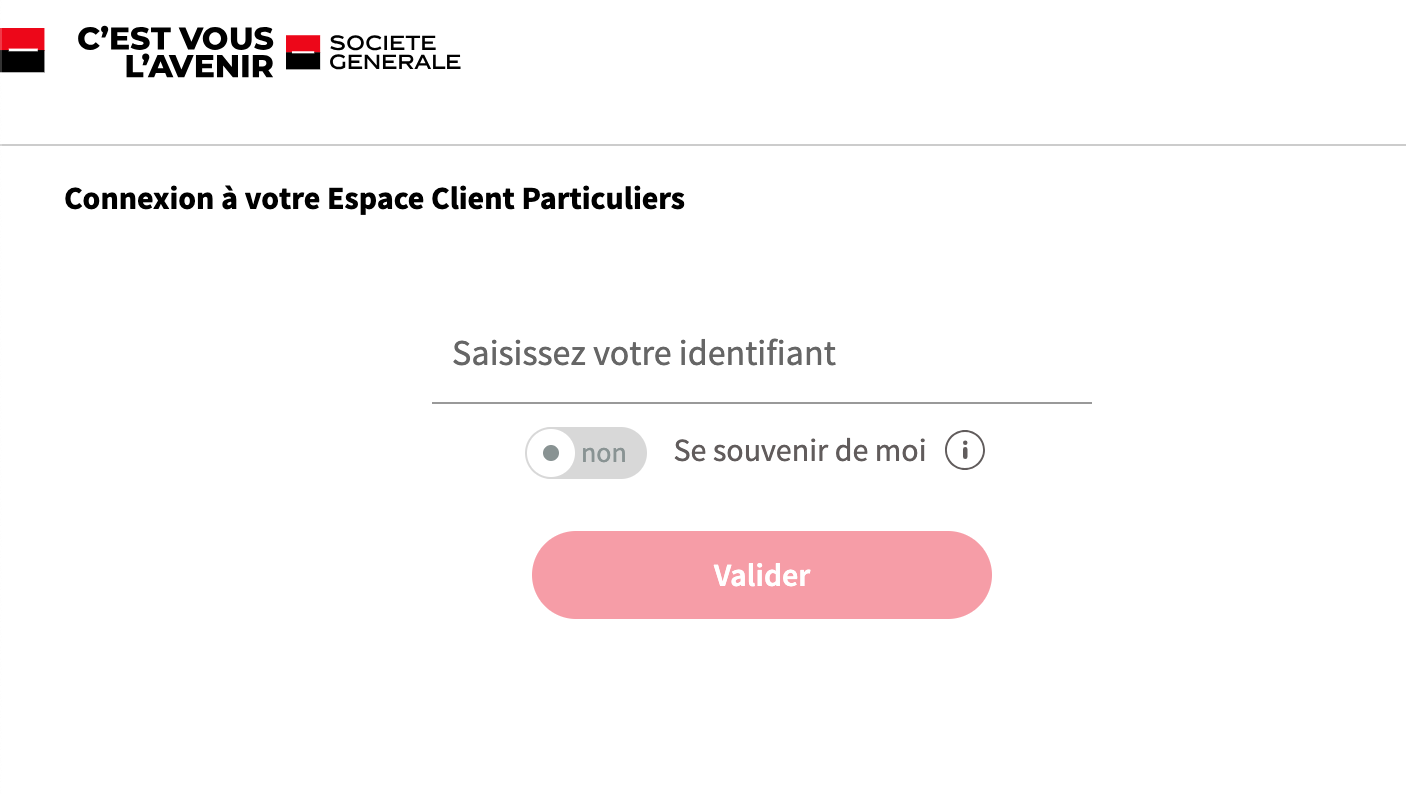Click the partial red-black logo at the left edge
The height and width of the screenshot is (794, 1406).
click(x=22, y=50)
